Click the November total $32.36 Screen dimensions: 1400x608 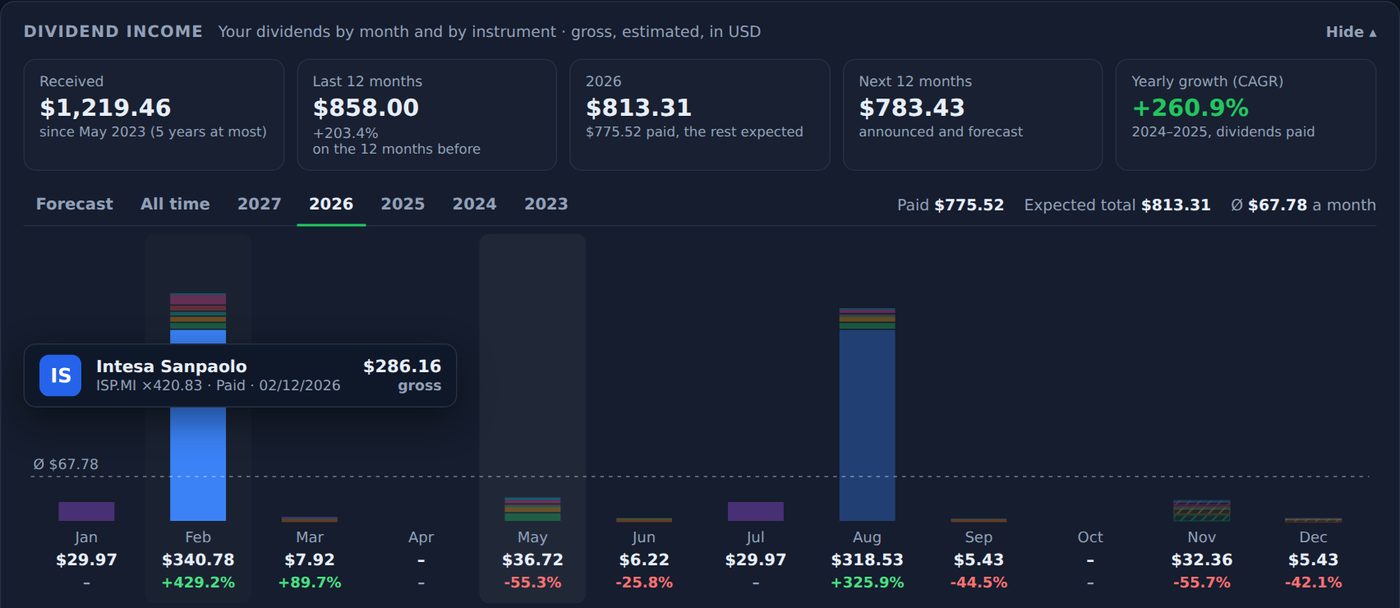point(1202,560)
